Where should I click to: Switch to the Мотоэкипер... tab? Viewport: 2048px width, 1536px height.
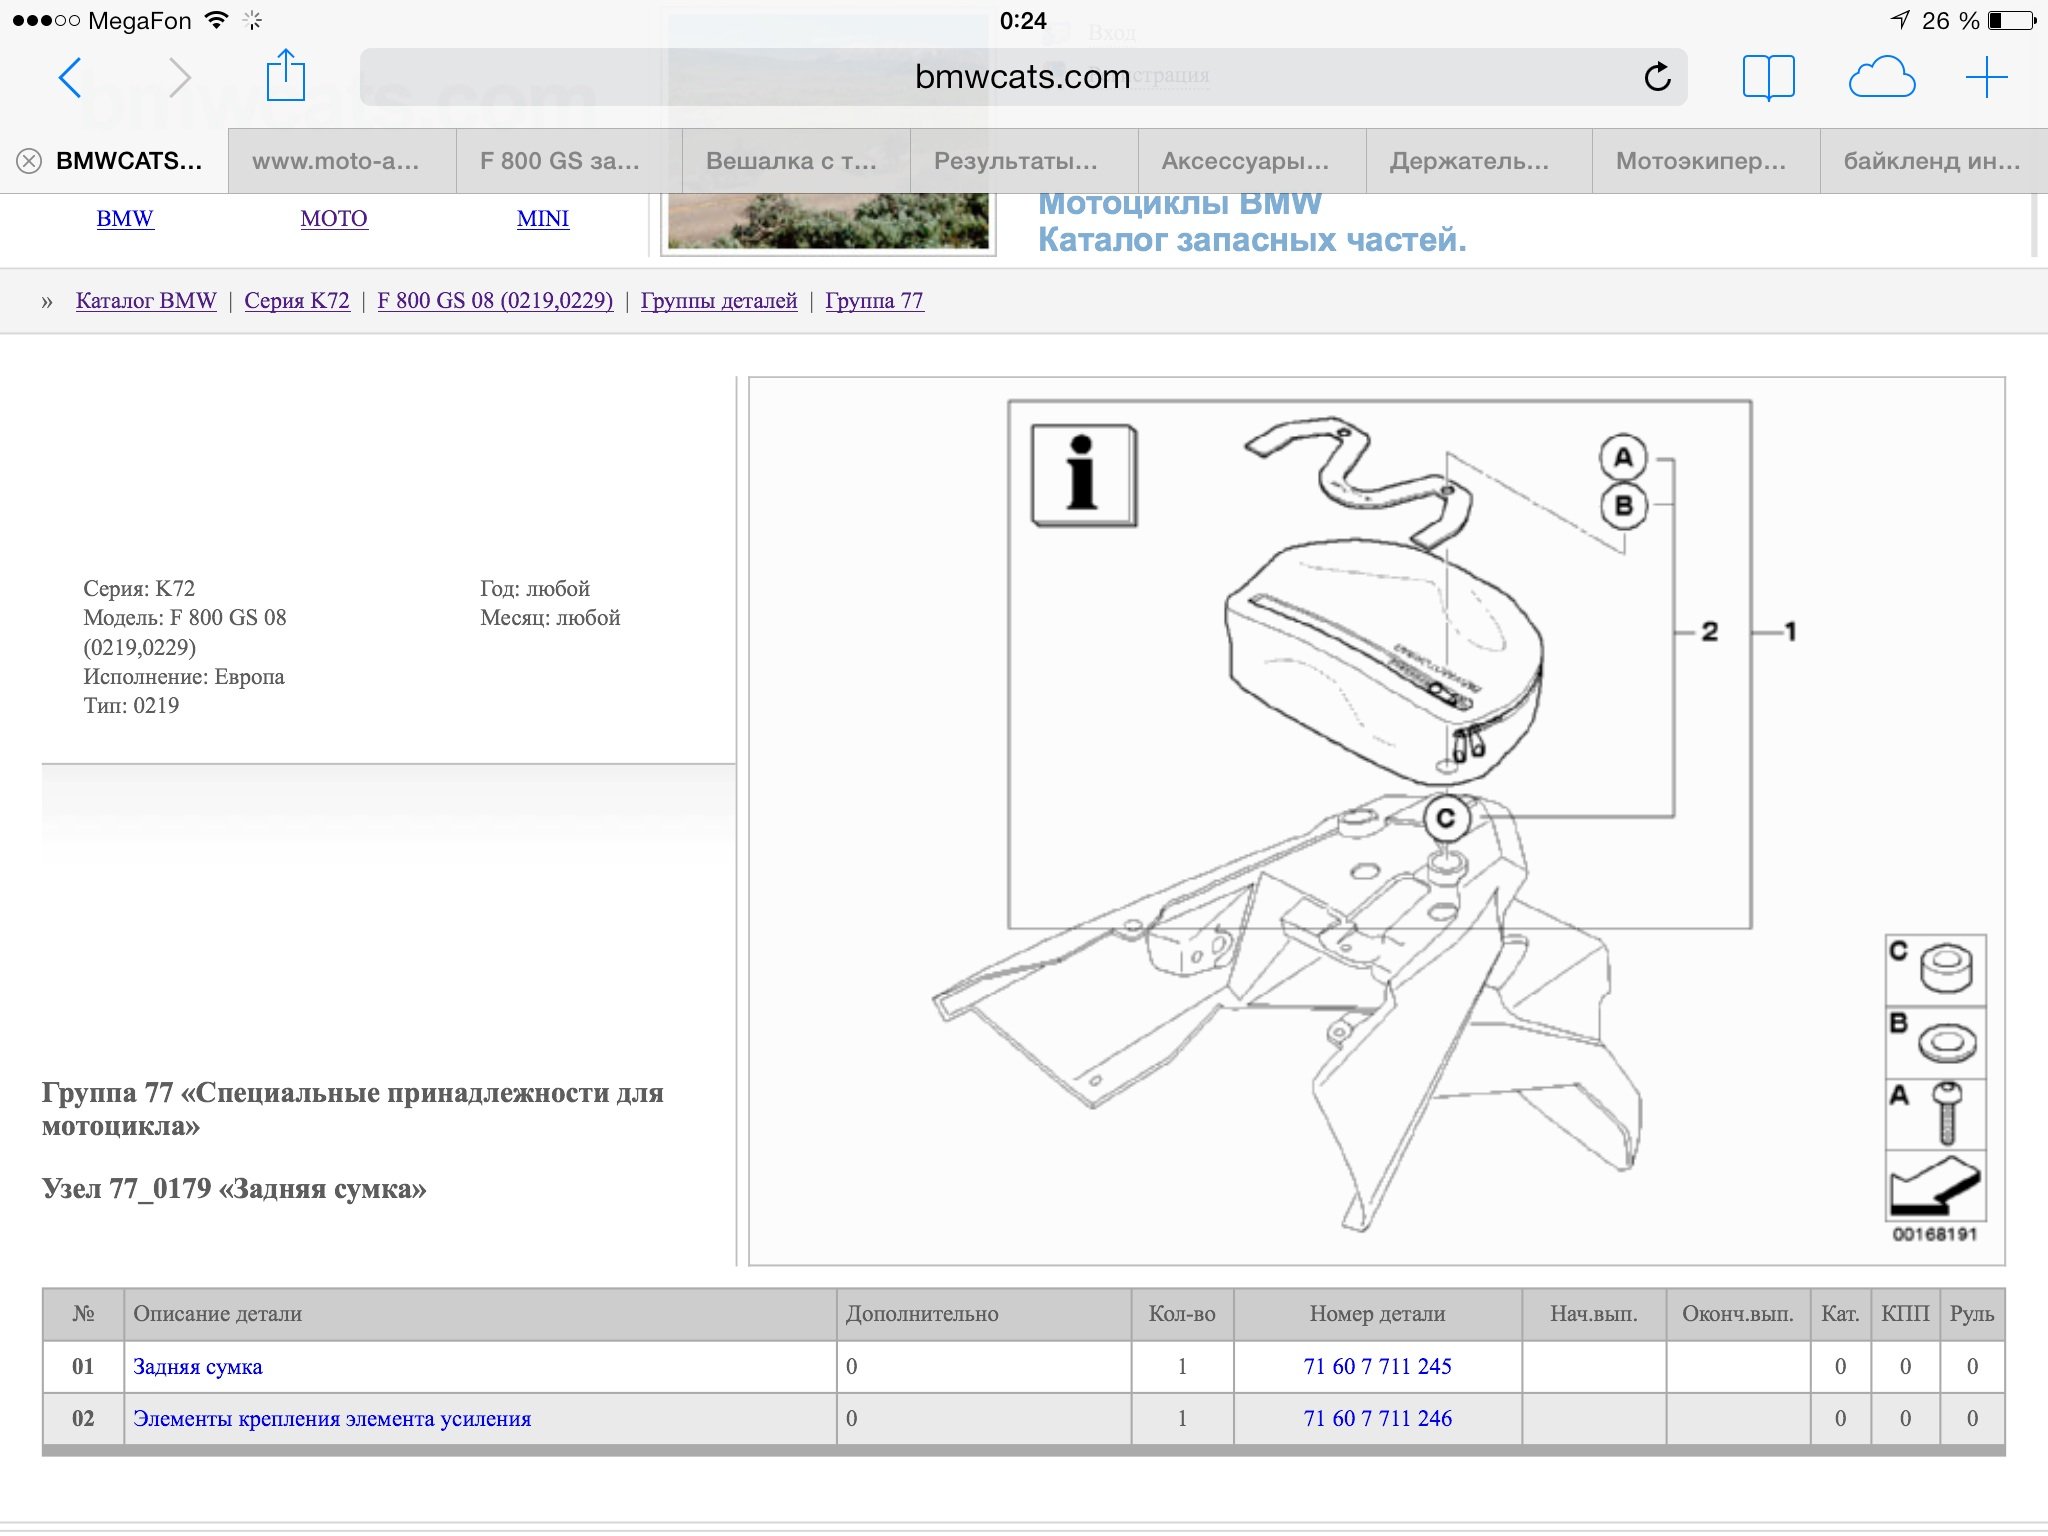[1701, 161]
